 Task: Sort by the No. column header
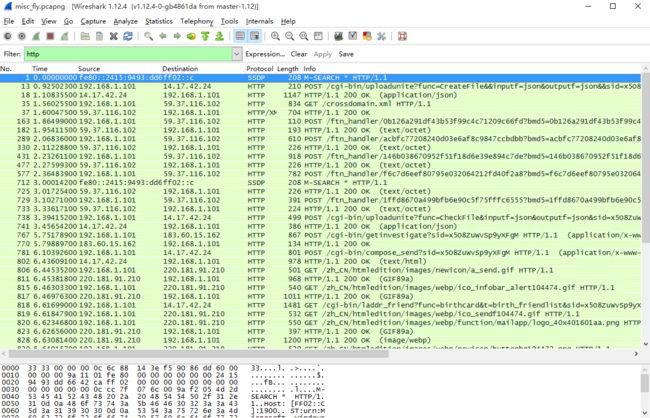6,69
